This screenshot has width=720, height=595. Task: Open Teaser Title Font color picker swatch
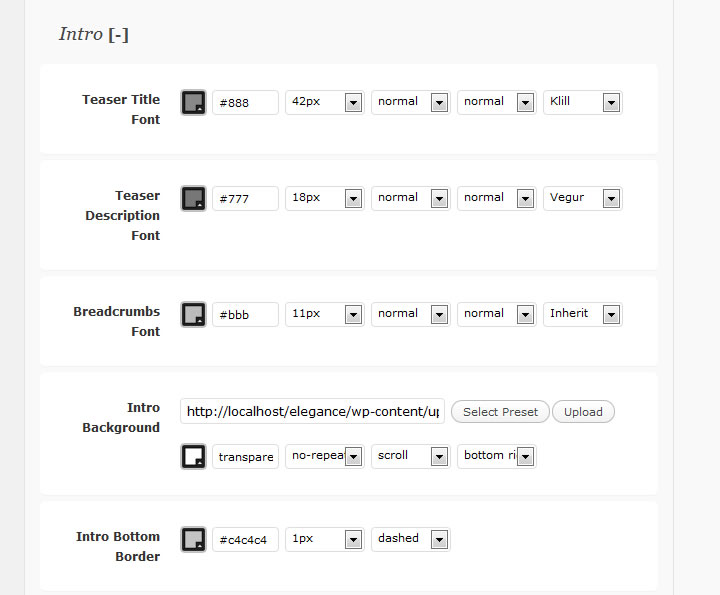click(193, 102)
